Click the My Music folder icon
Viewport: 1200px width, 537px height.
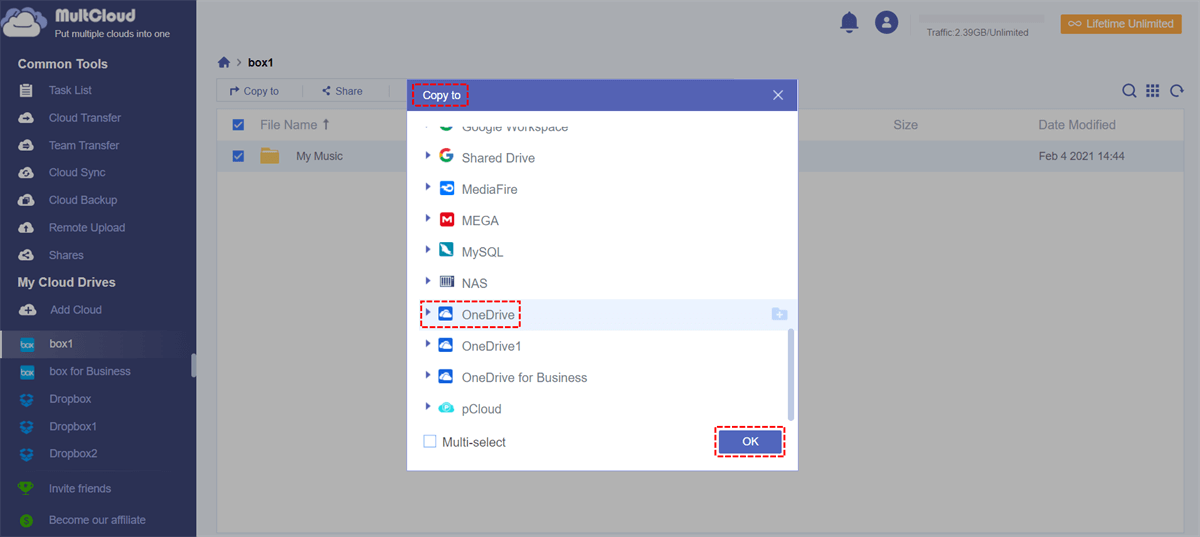pos(269,156)
